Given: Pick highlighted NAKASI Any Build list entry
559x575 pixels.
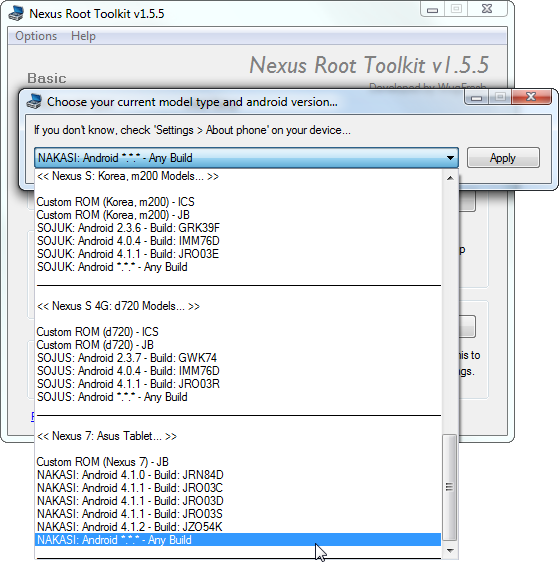Looking at the screenshot, I should 238,540.
